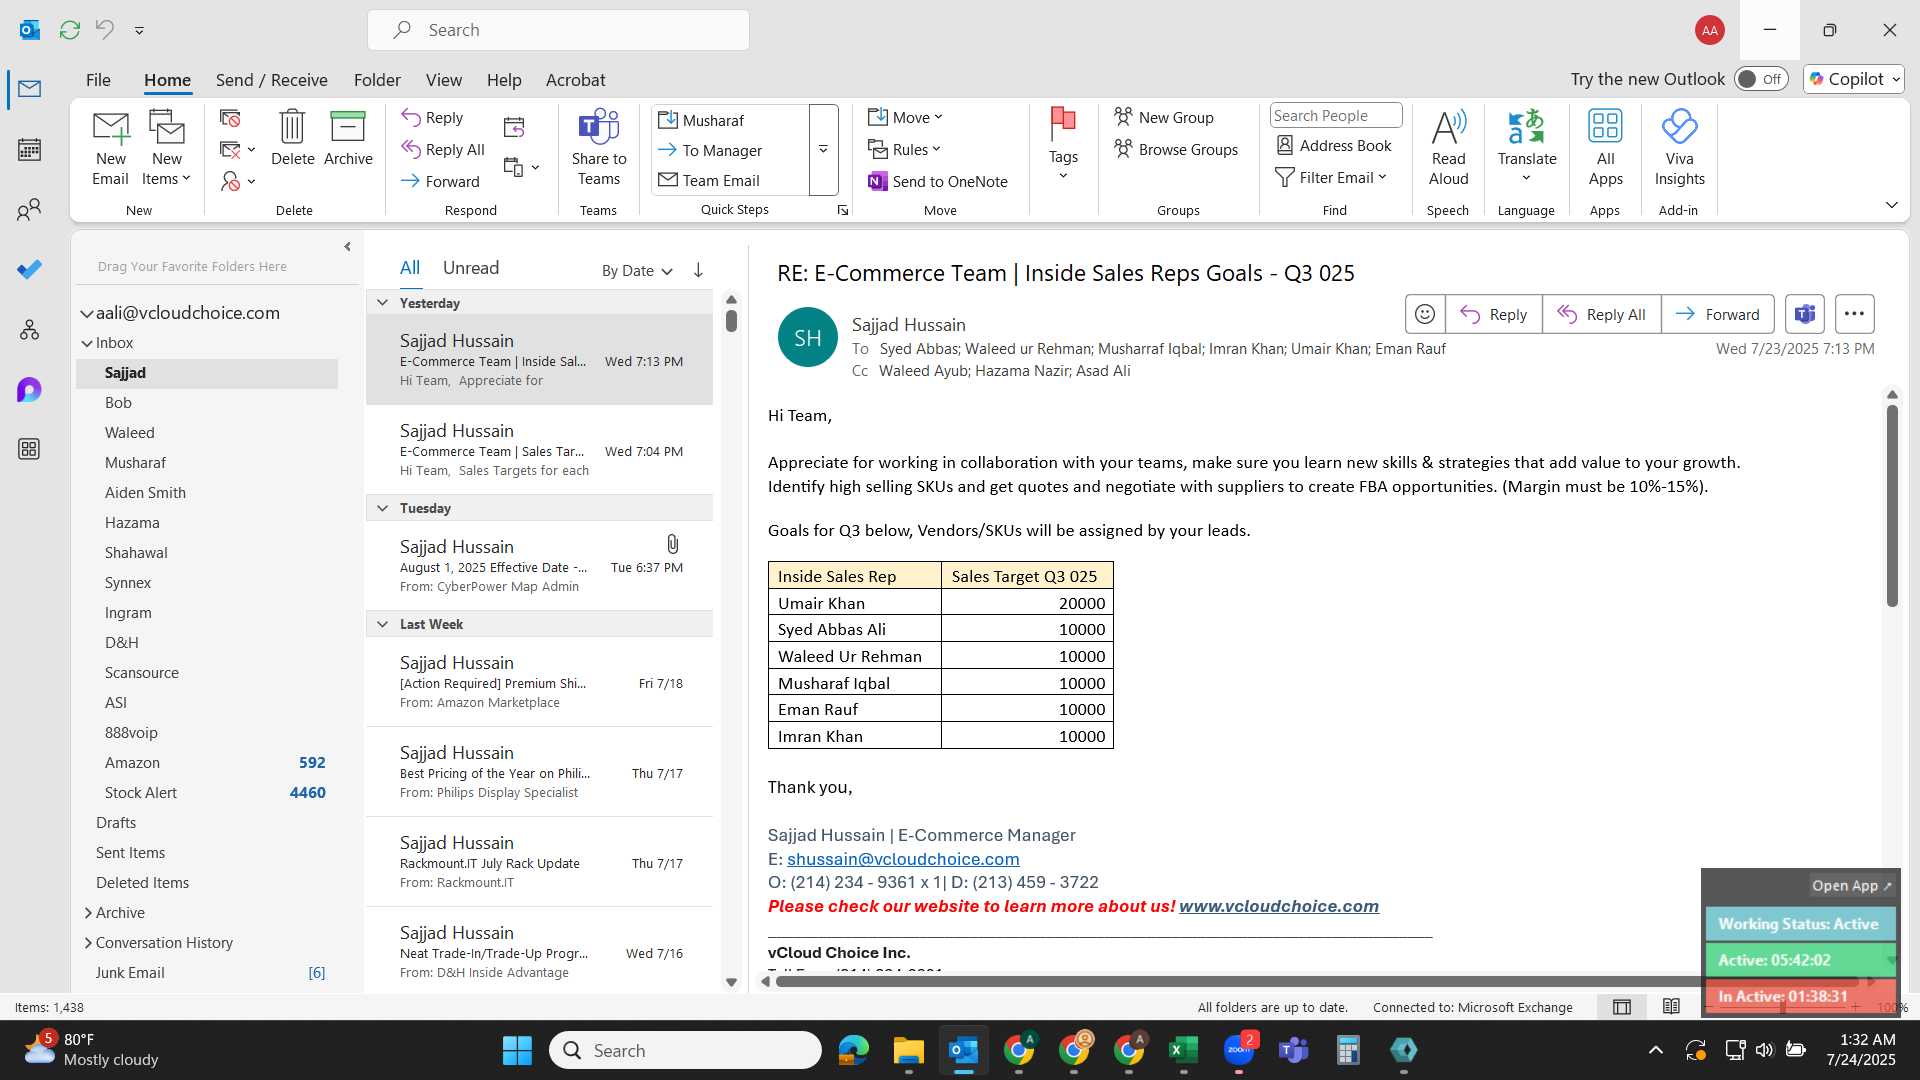Click the Send/Receive sync icon in title bar

click(69, 30)
